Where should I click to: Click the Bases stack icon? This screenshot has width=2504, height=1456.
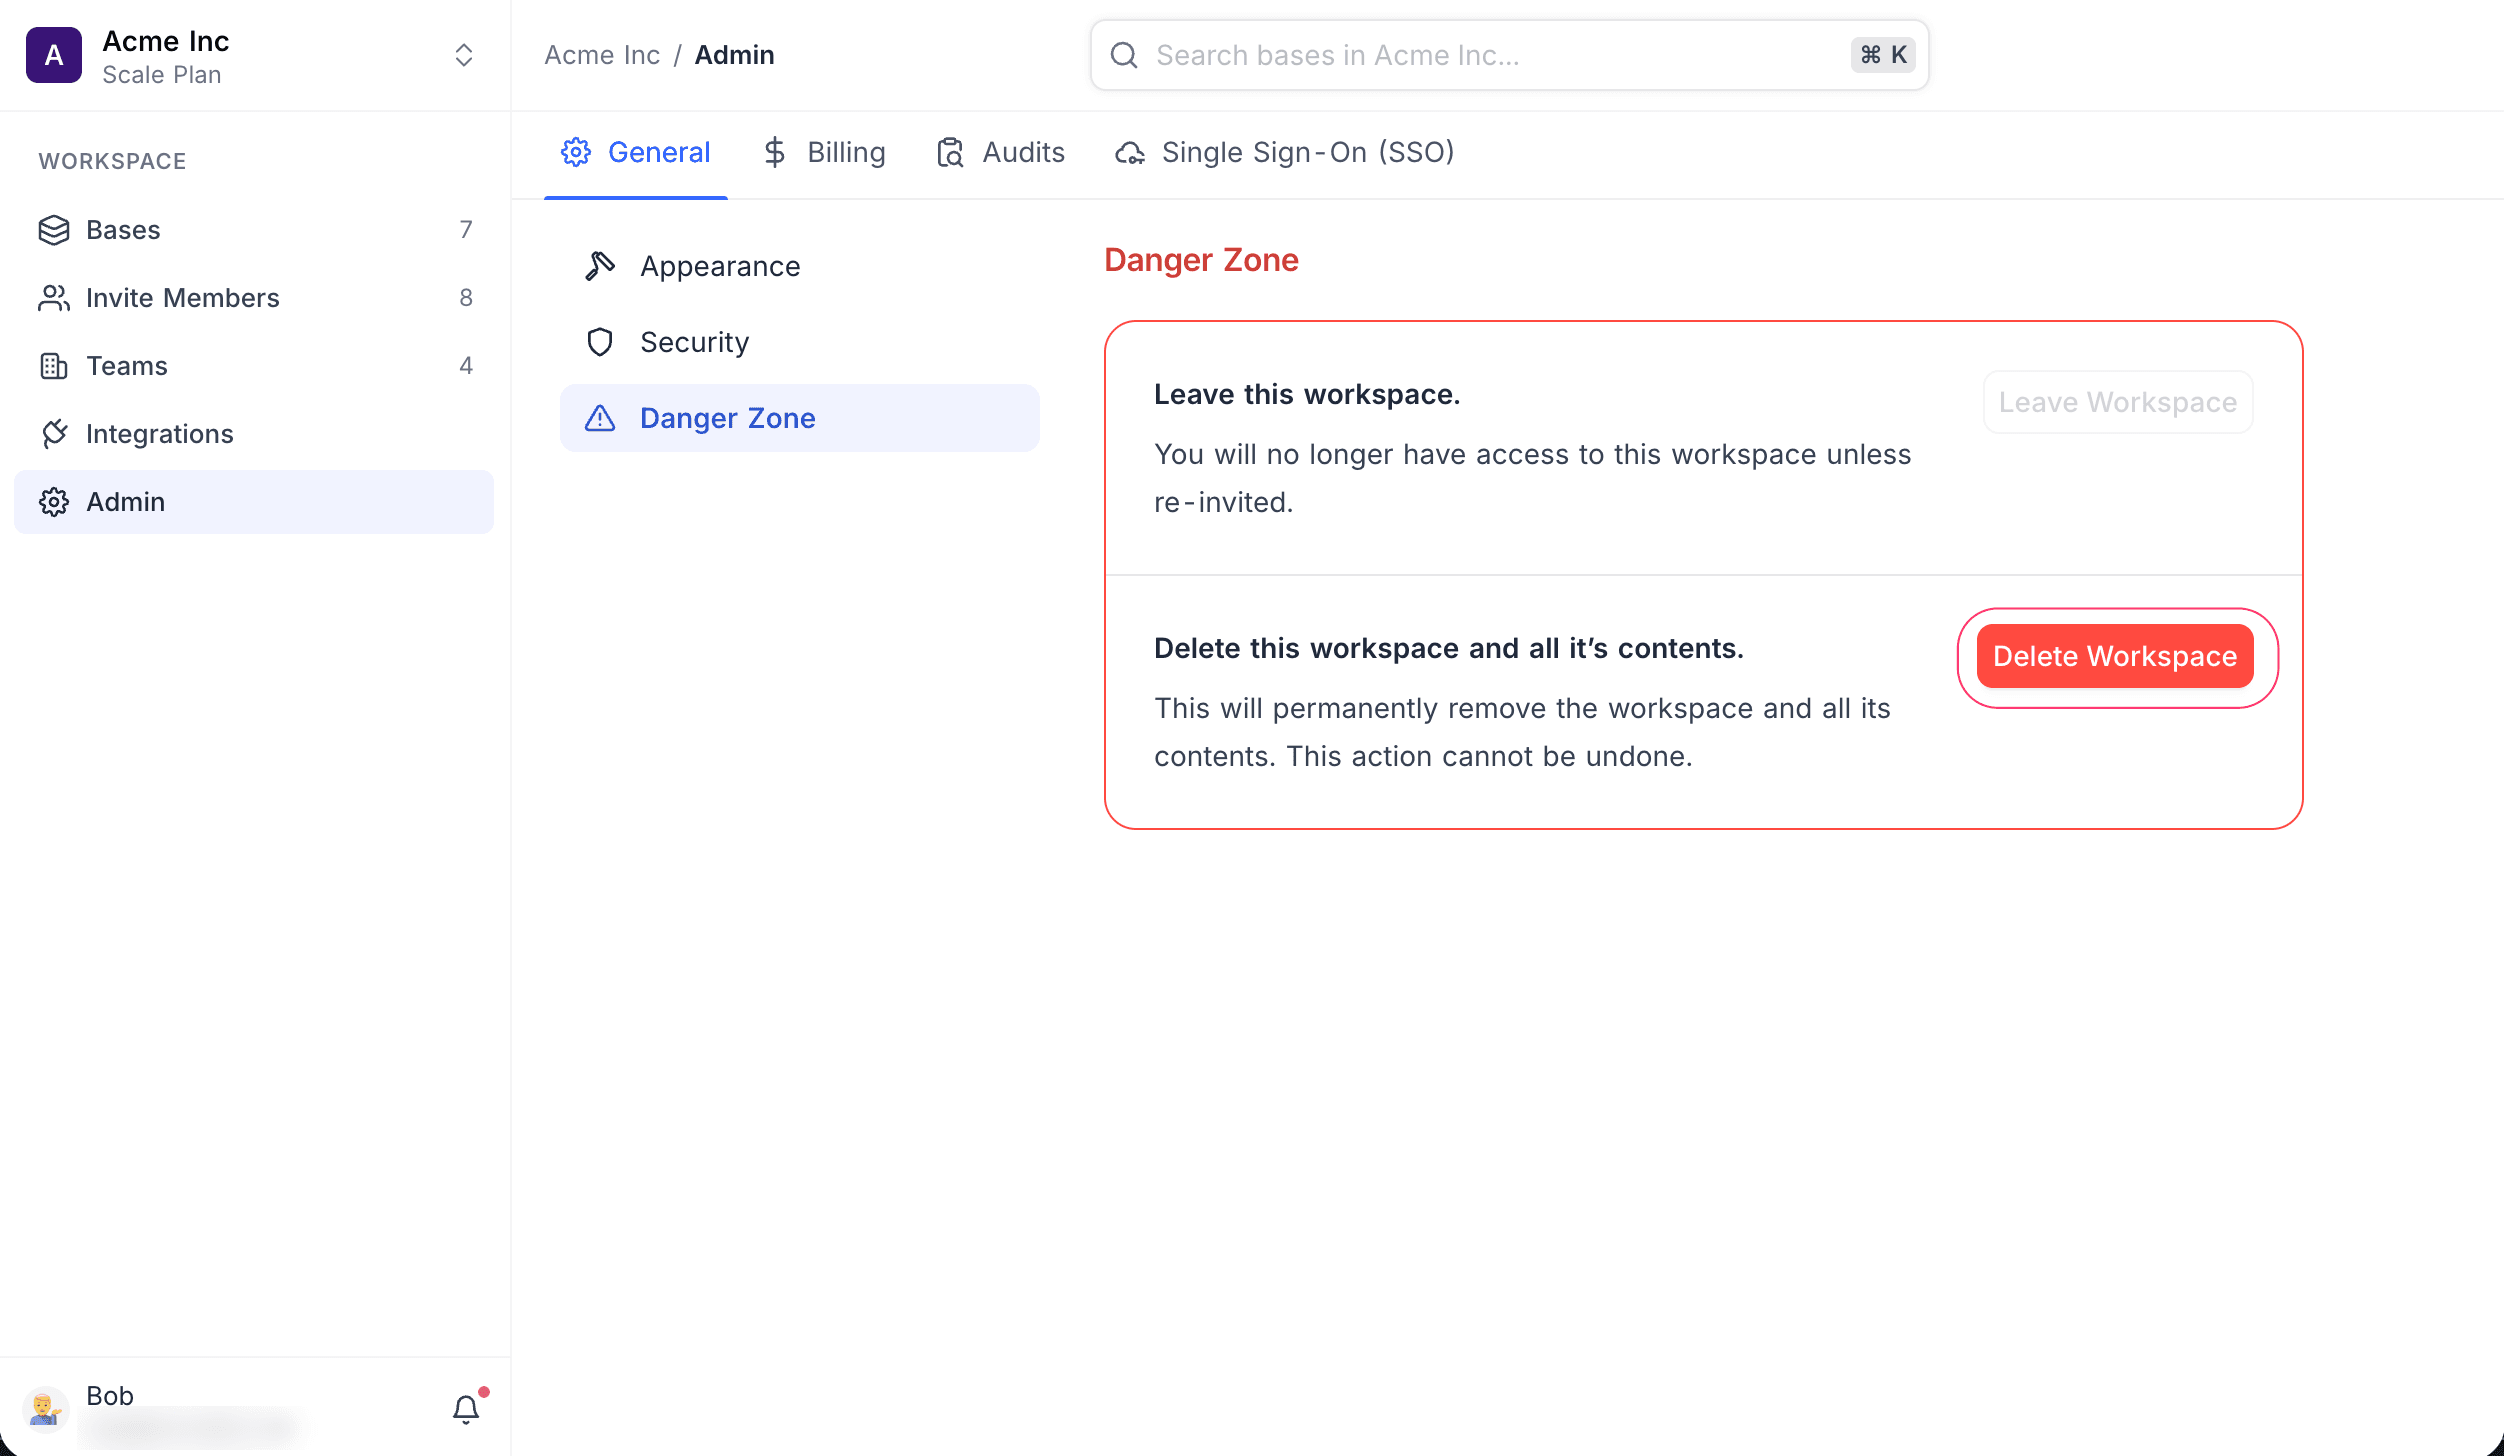pos(54,230)
